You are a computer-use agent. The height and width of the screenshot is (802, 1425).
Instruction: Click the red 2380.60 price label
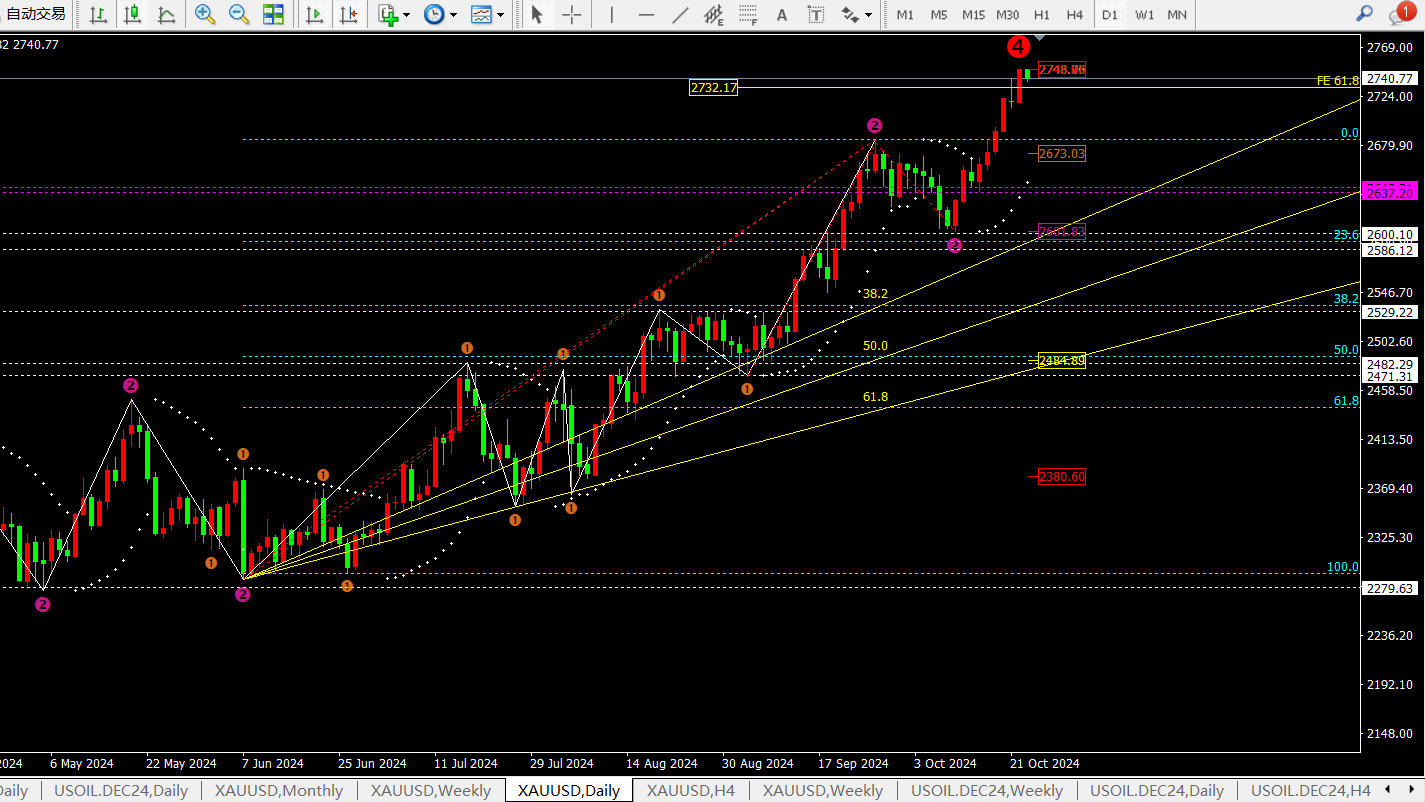[1062, 477]
